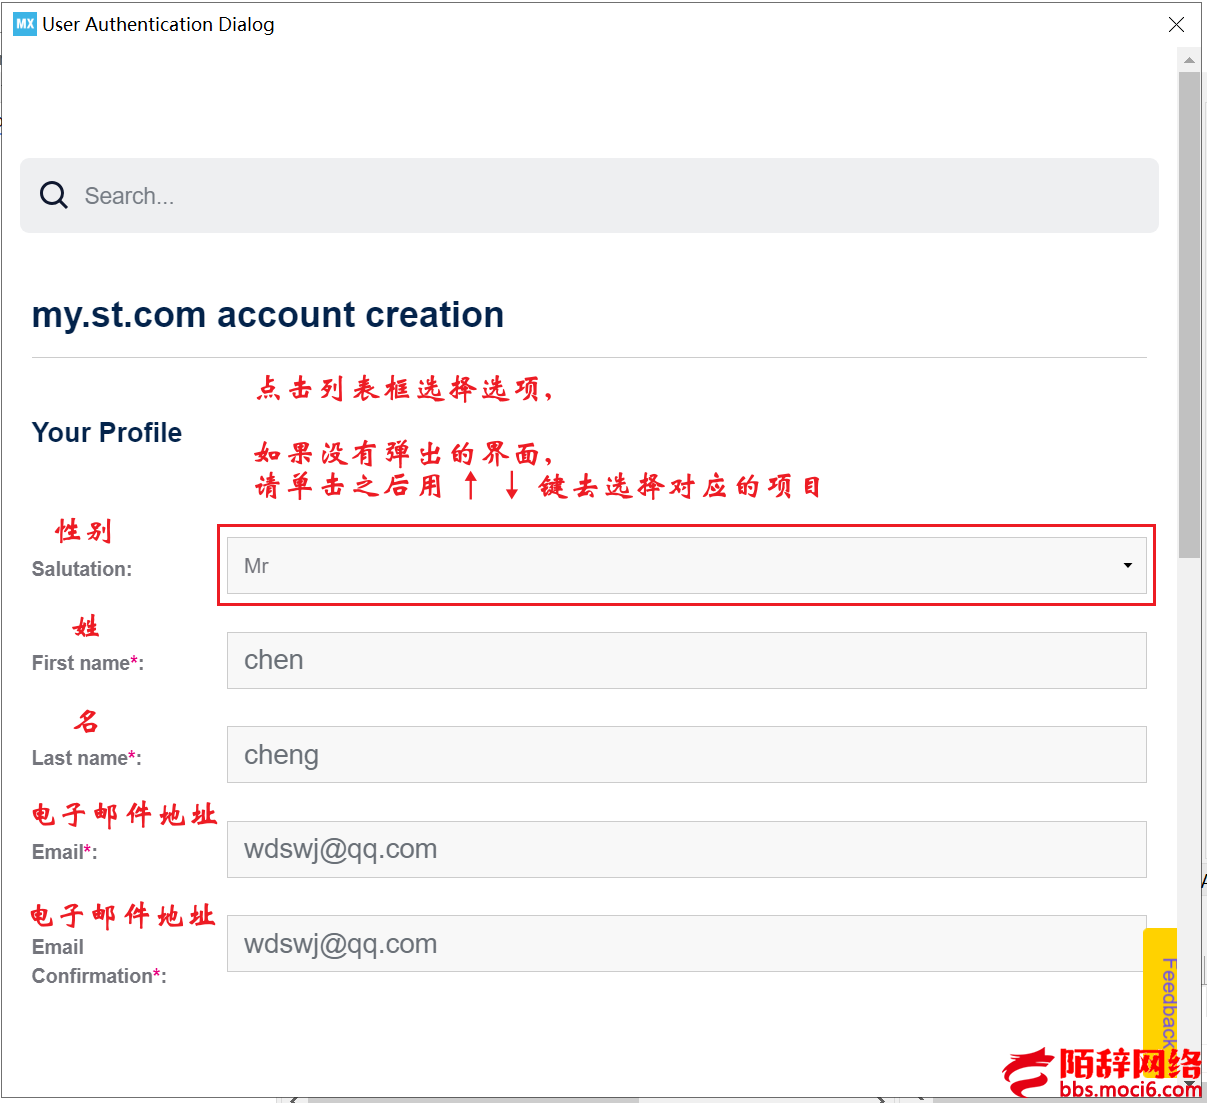Click the scrollbar up arrow

click(x=1189, y=60)
